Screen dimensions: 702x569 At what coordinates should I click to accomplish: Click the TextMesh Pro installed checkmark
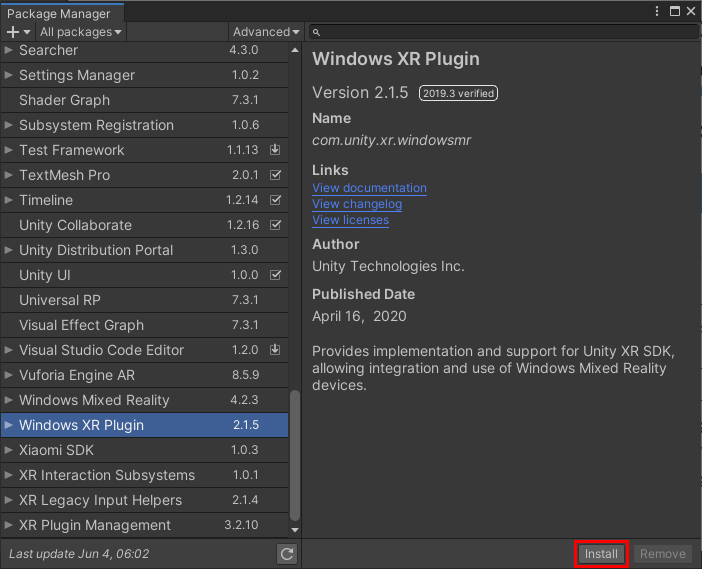[x=276, y=175]
